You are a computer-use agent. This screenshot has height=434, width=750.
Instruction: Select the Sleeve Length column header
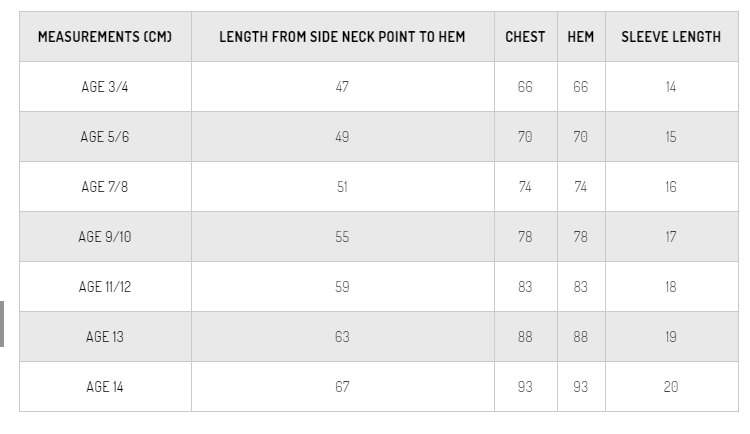pos(671,37)
